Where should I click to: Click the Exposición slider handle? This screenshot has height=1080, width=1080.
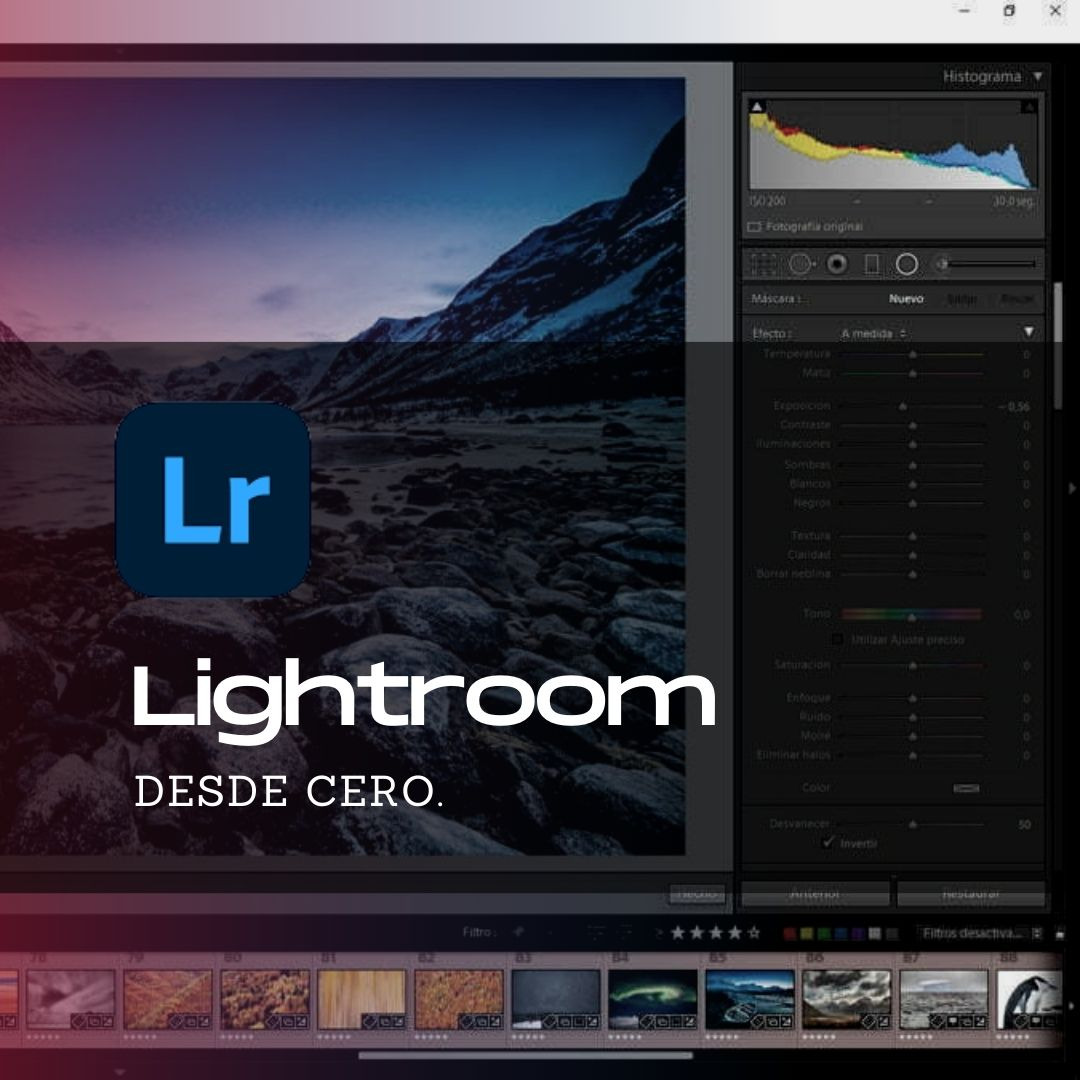point(903,407)
